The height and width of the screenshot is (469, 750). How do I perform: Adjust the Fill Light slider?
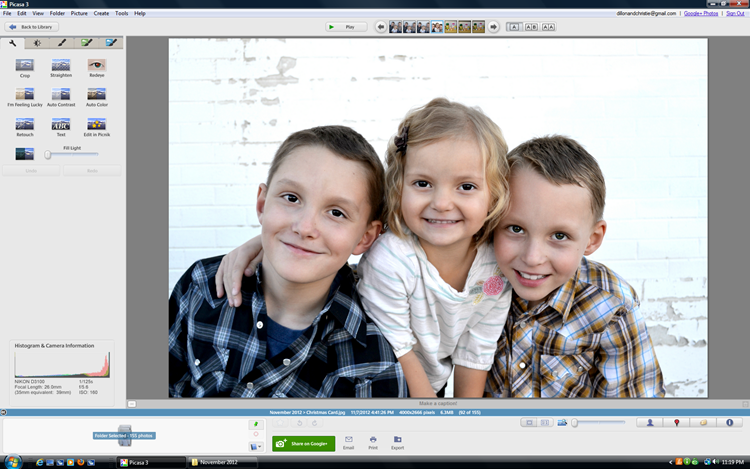point(72,154)
